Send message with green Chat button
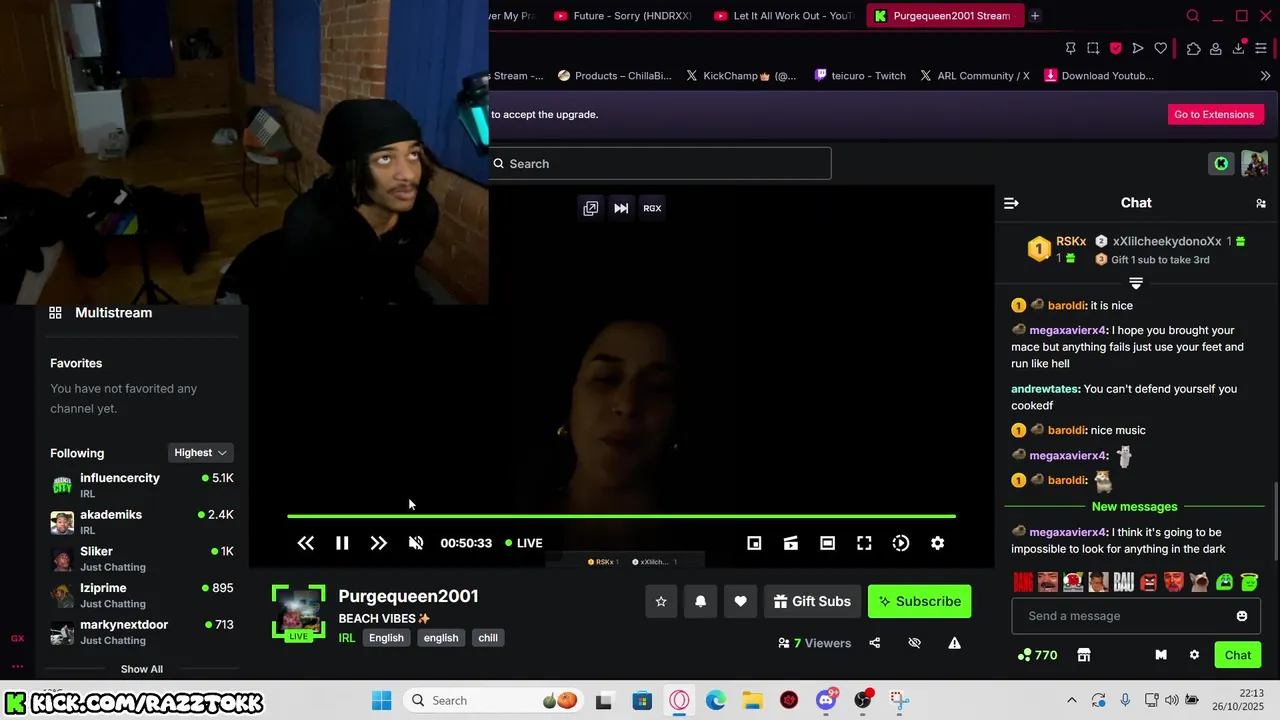This screenshot has width=1280, height=720. coord(1238,655)
